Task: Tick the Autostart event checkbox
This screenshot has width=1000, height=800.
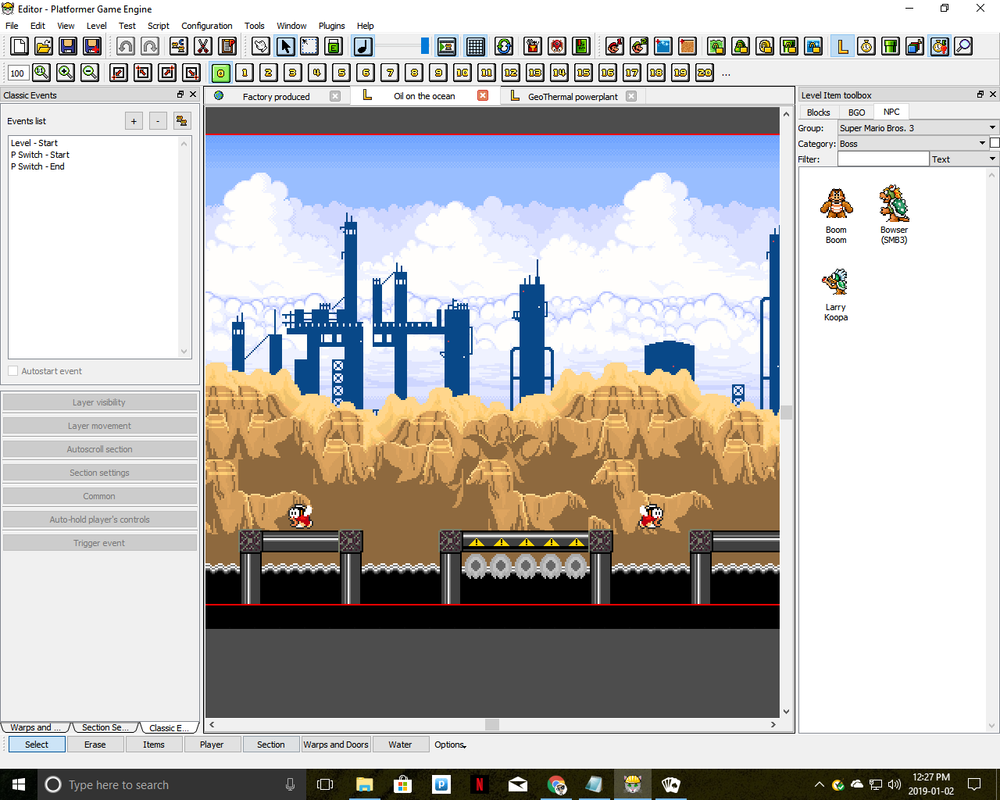Action: 13,371
